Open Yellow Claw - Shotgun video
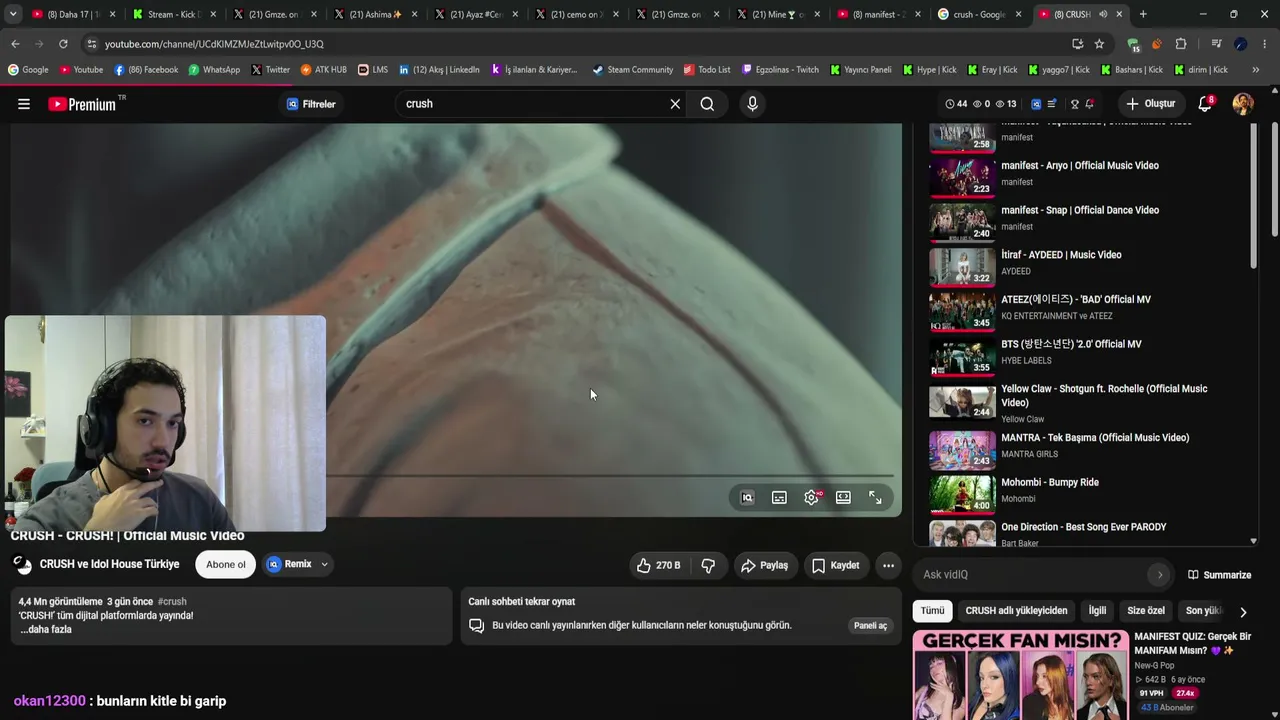The image size is (1280, 720). coord(1104,395)
